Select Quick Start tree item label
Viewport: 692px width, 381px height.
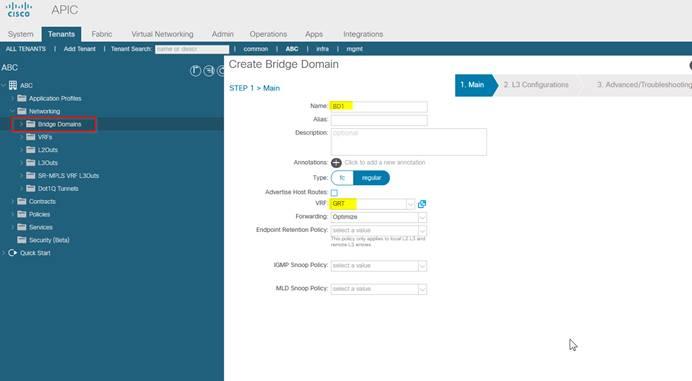click(35, 253)
